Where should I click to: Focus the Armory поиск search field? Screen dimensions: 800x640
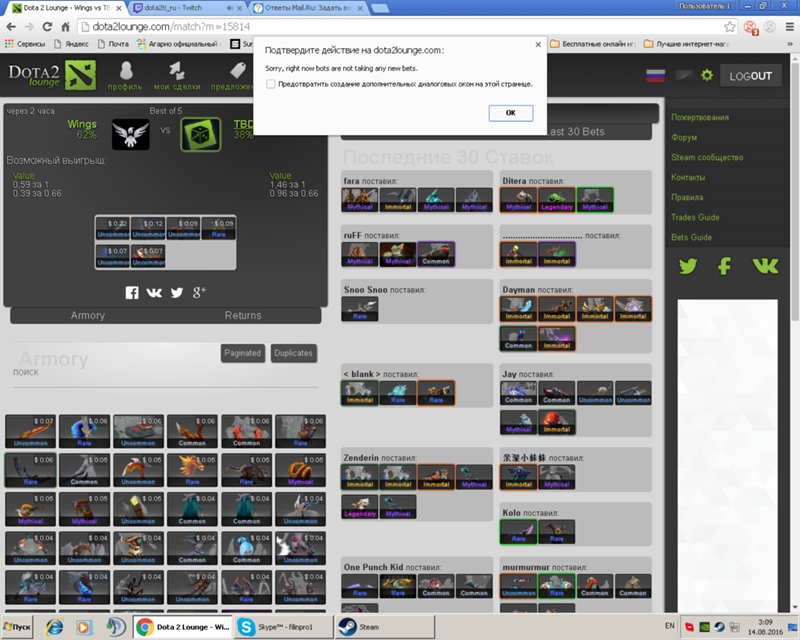click(165, 378)
